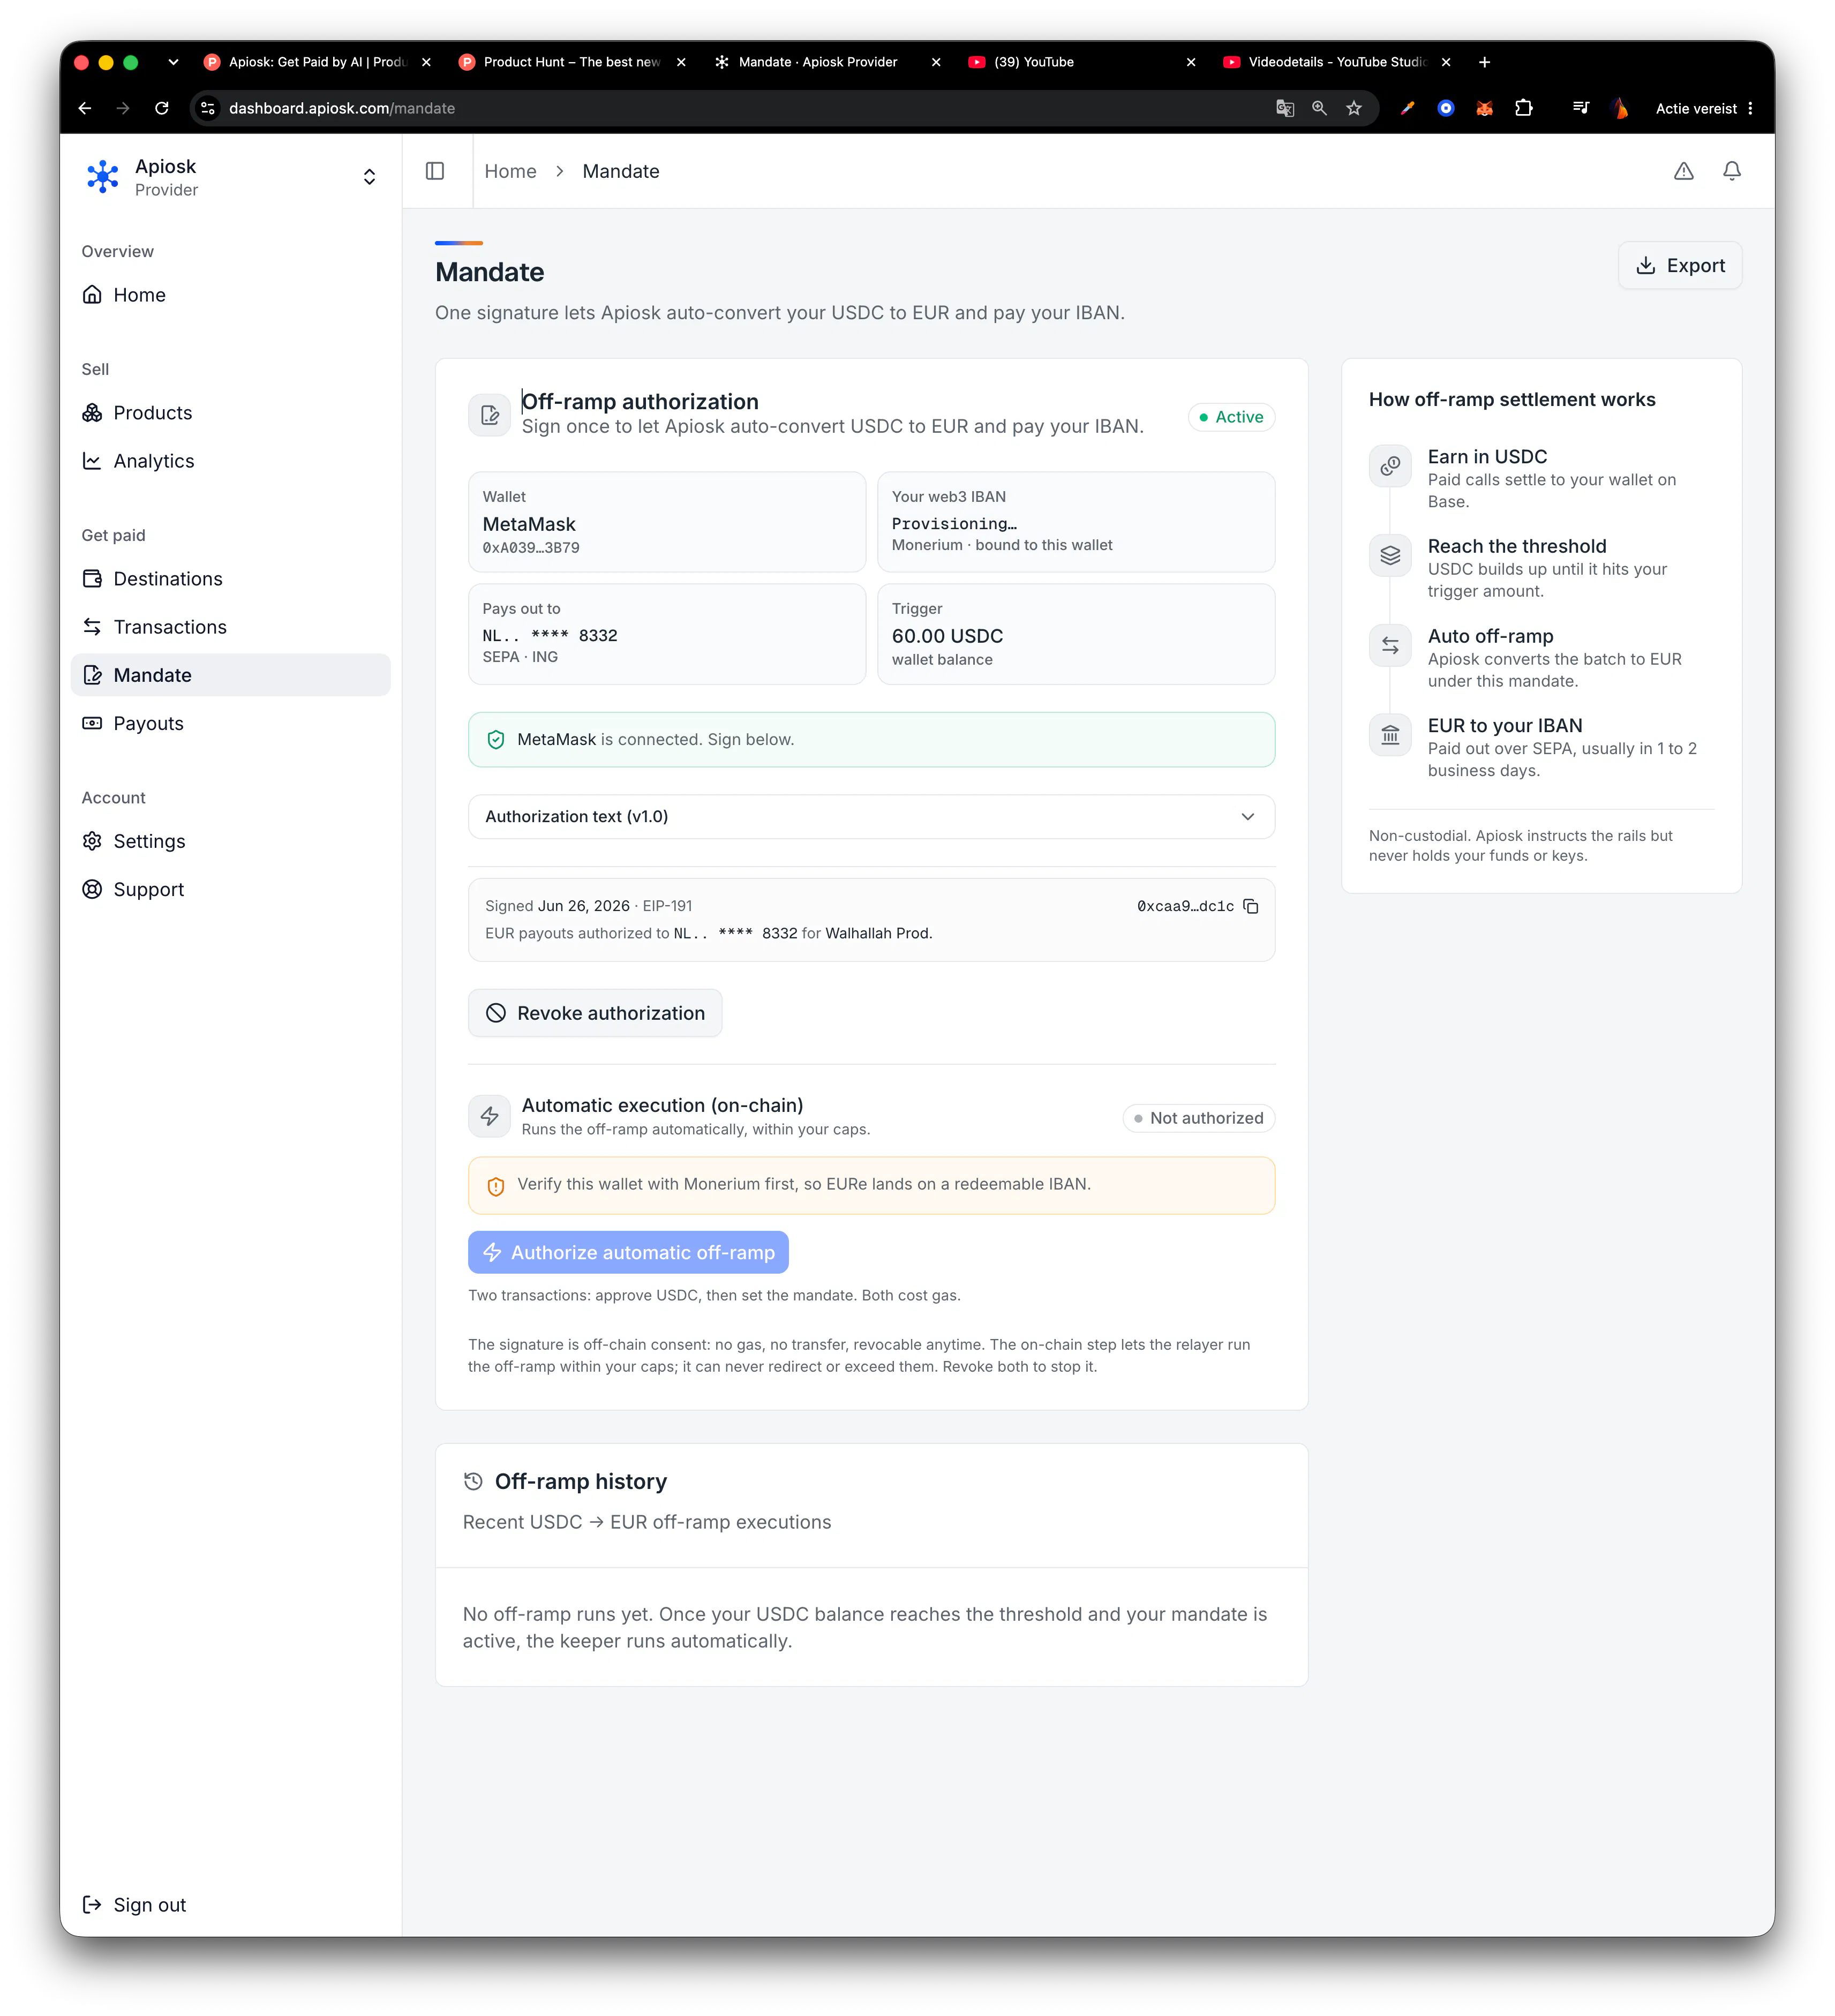Screen dimensions: 1835x2016
Task: View Transactions in the sidebar
Action: point(230,627)
